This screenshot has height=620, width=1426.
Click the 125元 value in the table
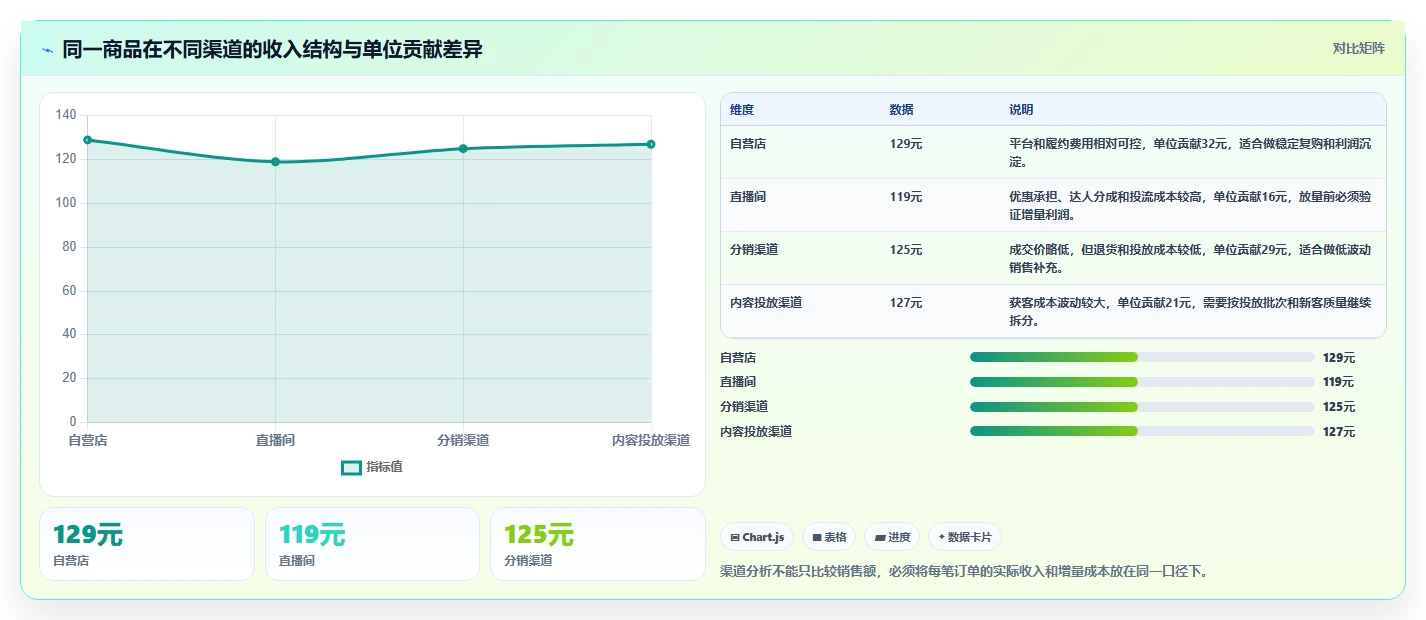click(906, 250)
